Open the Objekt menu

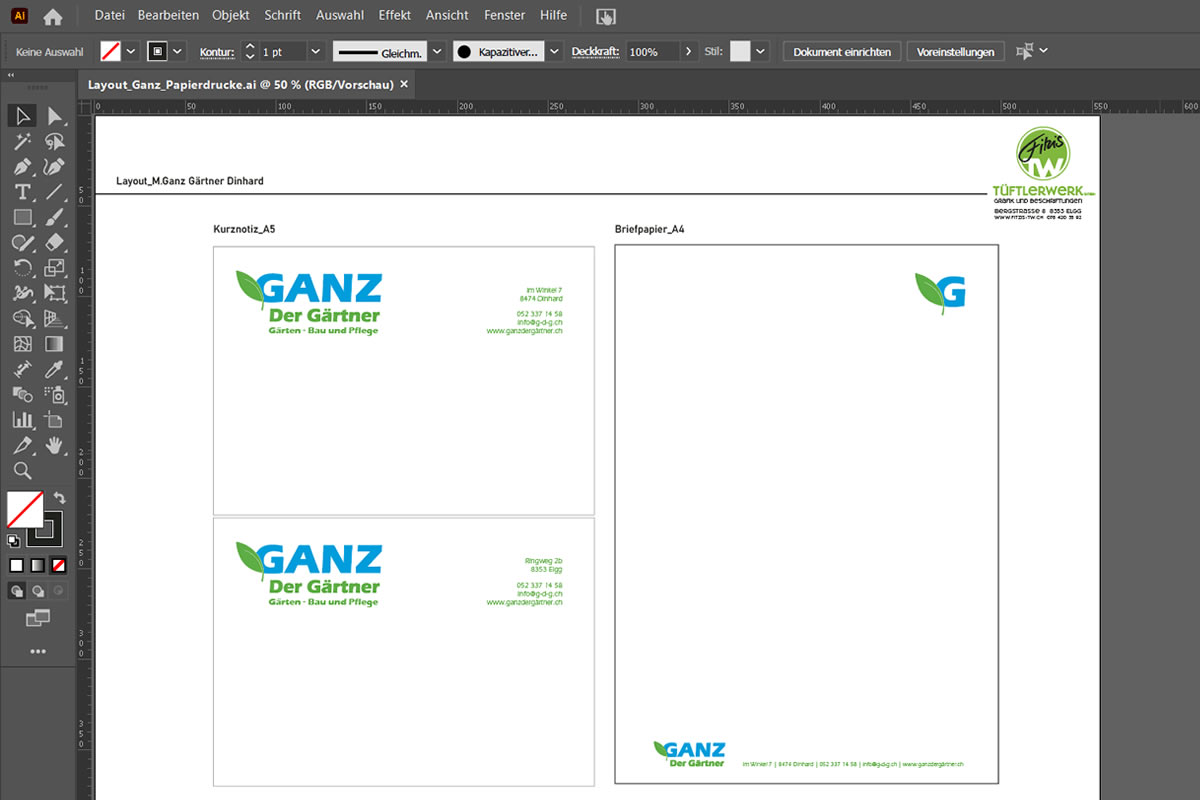(231, 15)
